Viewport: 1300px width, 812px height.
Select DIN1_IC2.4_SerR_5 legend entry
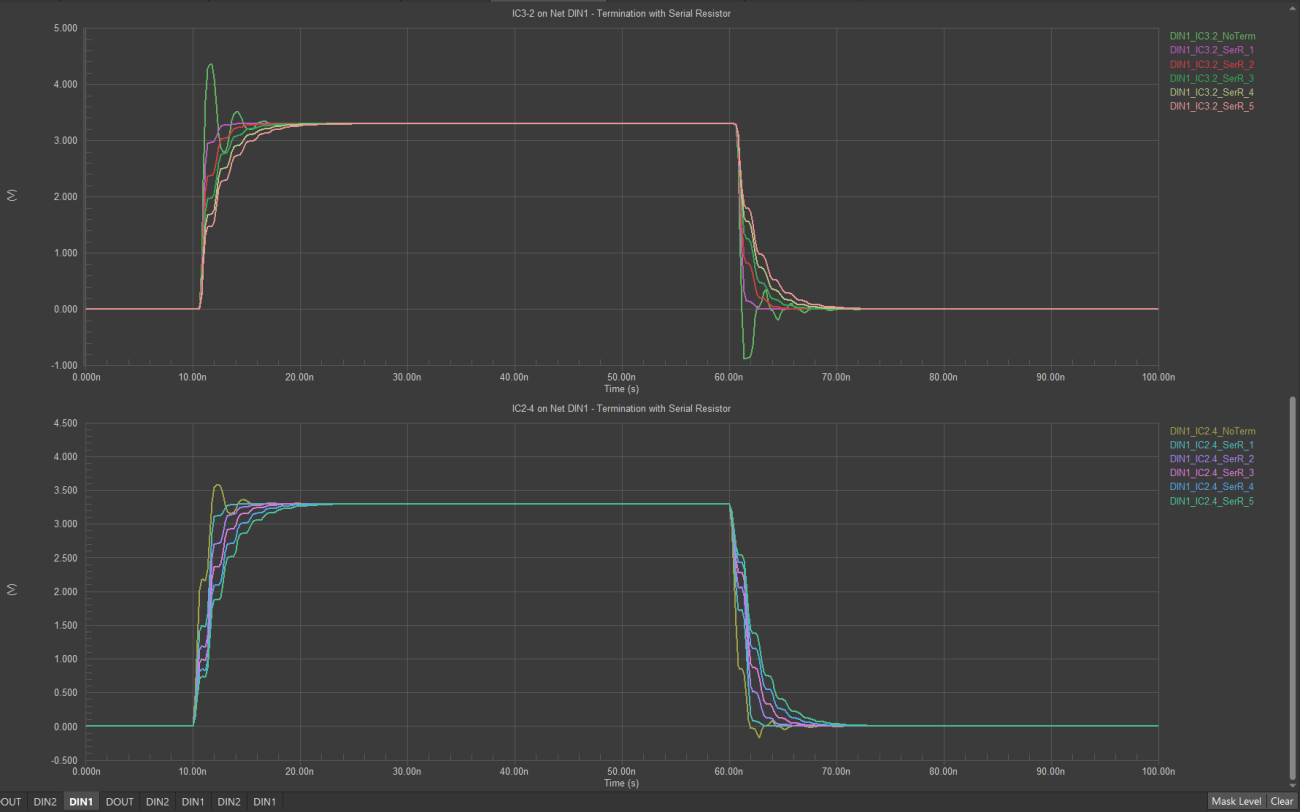point(1212,501)
